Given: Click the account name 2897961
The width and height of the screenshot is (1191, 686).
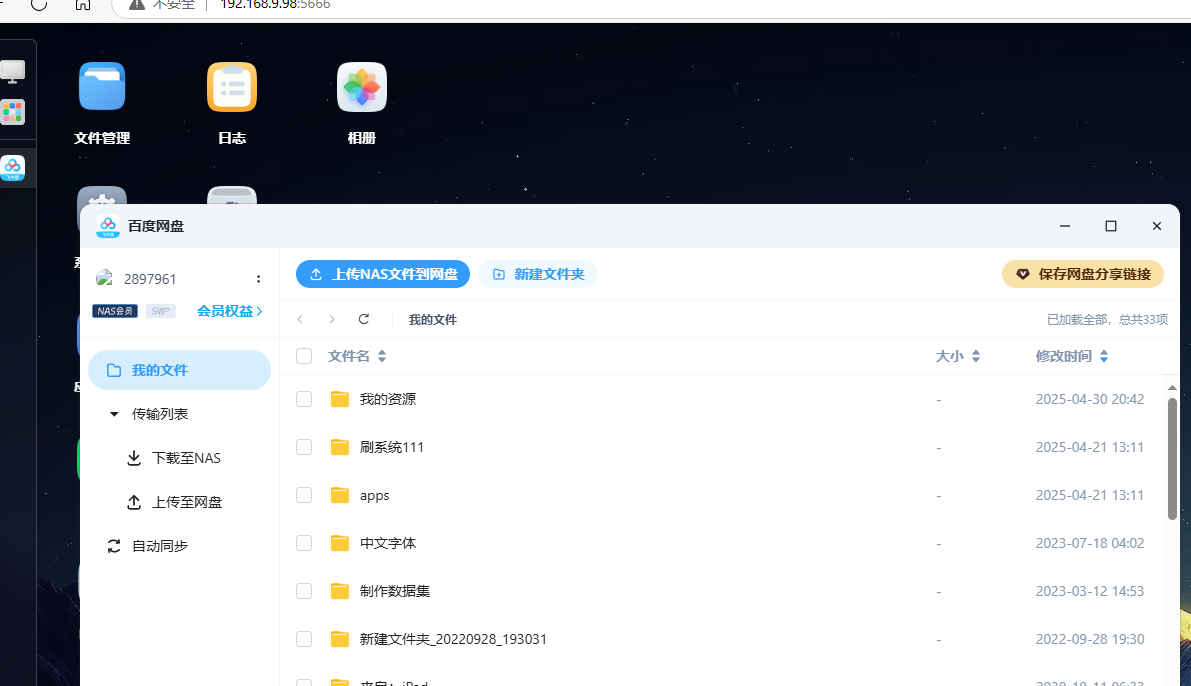Looking at the screenshot, I should point(150,279).
